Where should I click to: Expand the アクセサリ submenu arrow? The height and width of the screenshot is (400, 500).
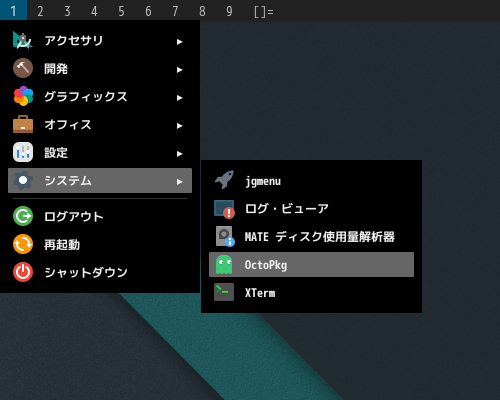coord(180,42)
